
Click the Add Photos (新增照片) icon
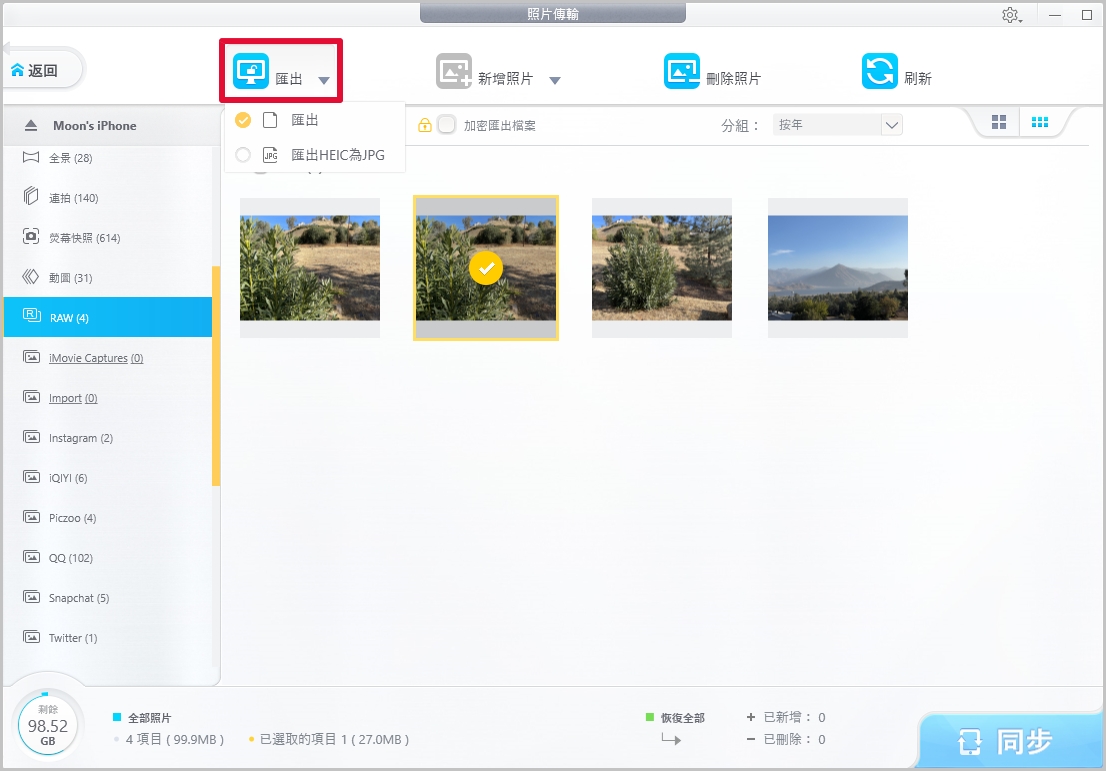tap(454, 71)
